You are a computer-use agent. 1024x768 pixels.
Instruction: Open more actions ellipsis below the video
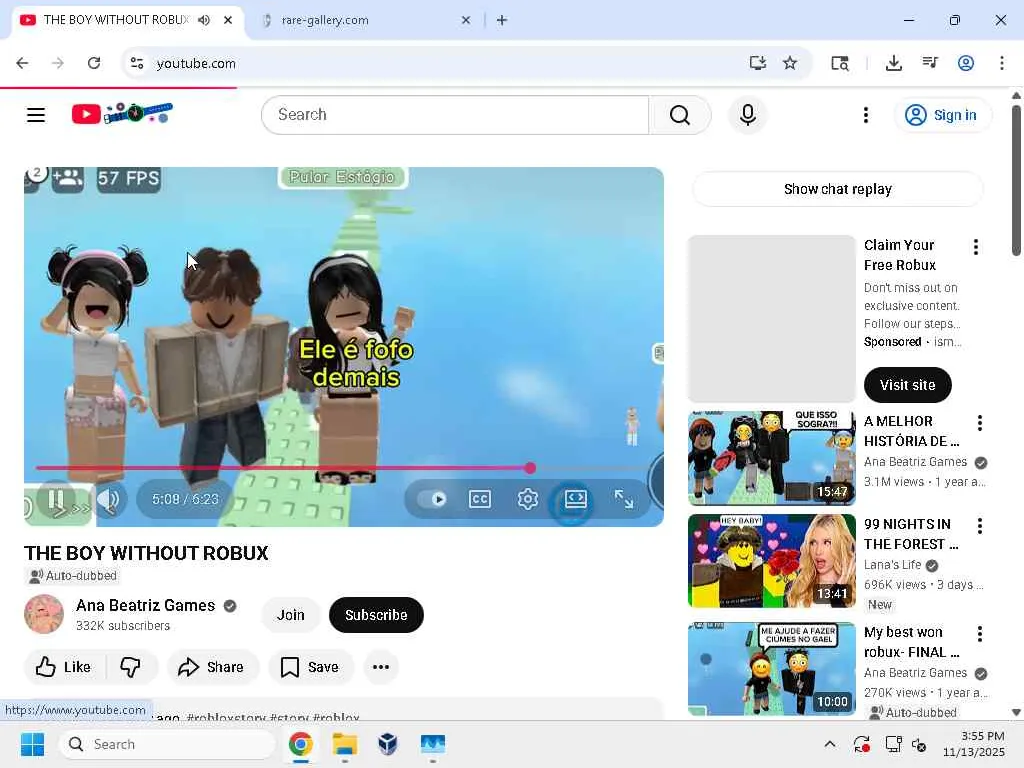click(x=381, y=667)
